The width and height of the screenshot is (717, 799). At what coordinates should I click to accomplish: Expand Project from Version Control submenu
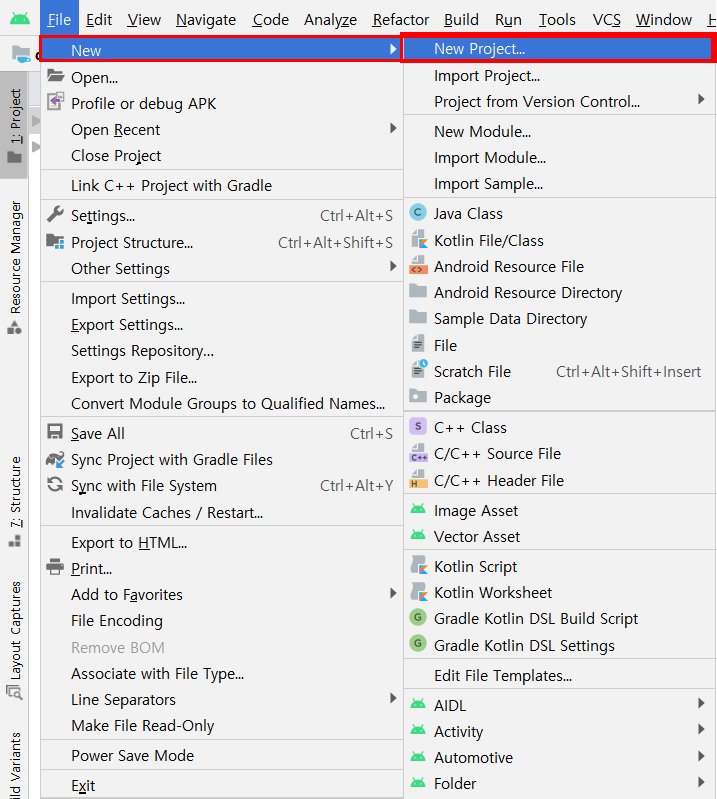pyautogui.click(x=701, y=99)
